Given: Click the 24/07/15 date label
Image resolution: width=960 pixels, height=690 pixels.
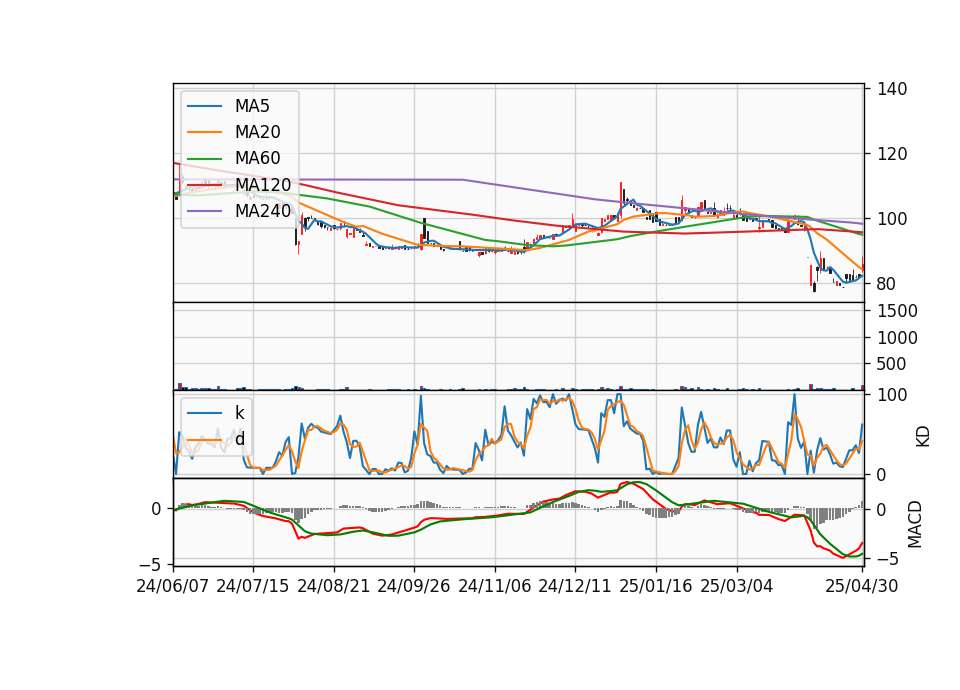Looking at the screenshot, I should [x=252, y=586].
